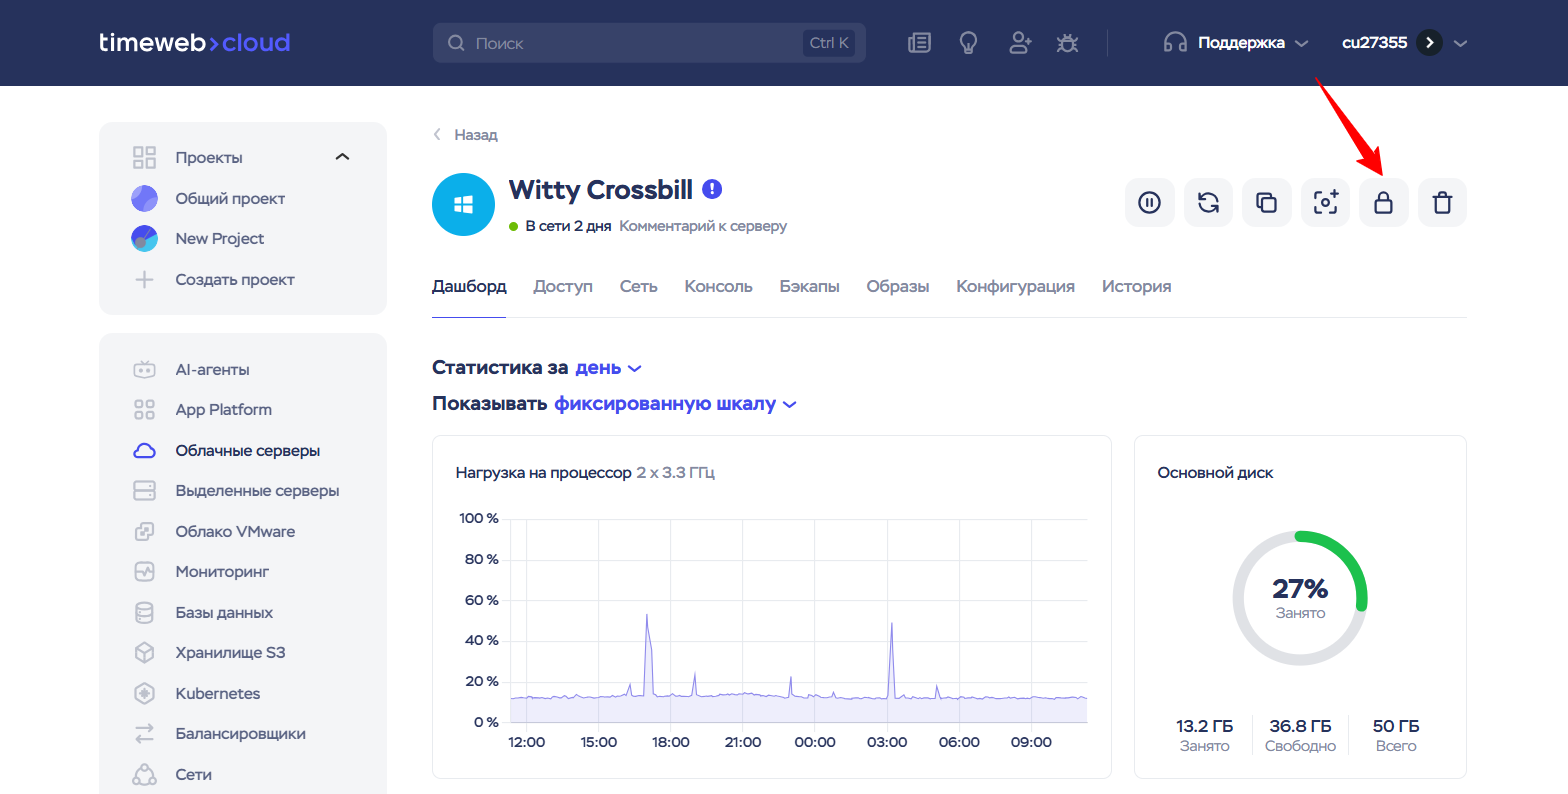
Task: Switch to the Консоль tab
Action: (718, 286)
